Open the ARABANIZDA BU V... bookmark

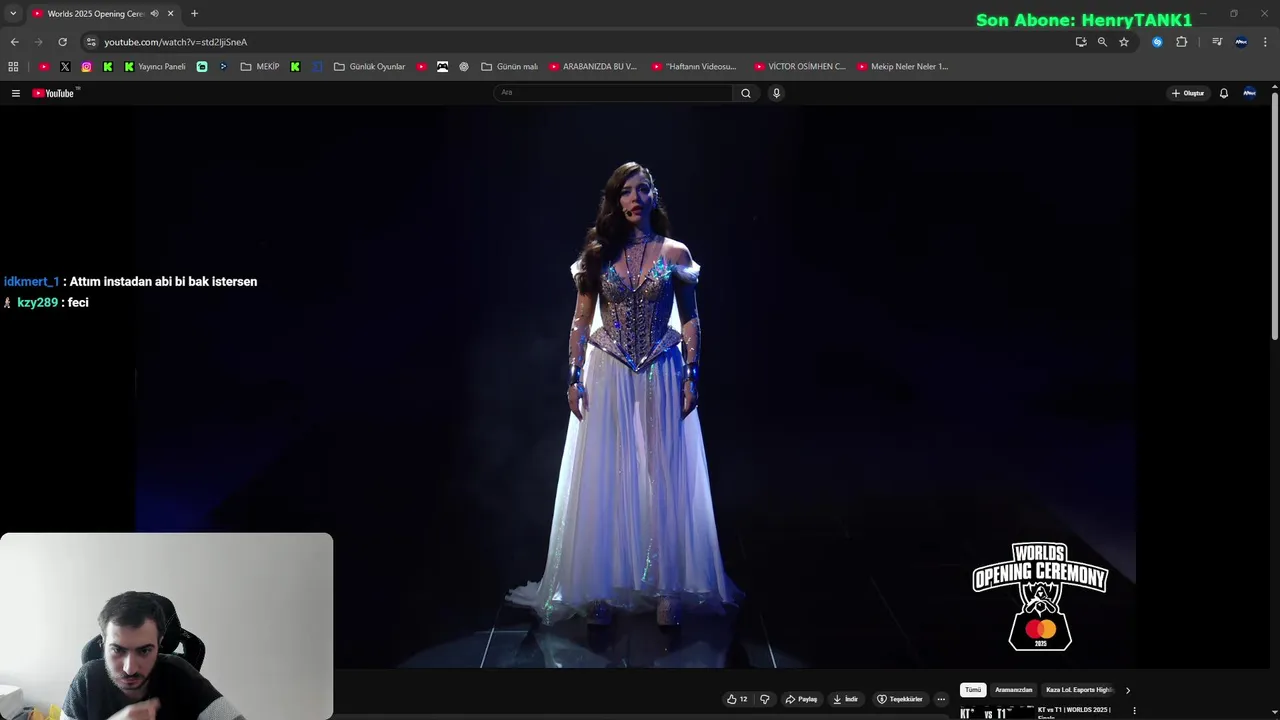tap(593, 67)
